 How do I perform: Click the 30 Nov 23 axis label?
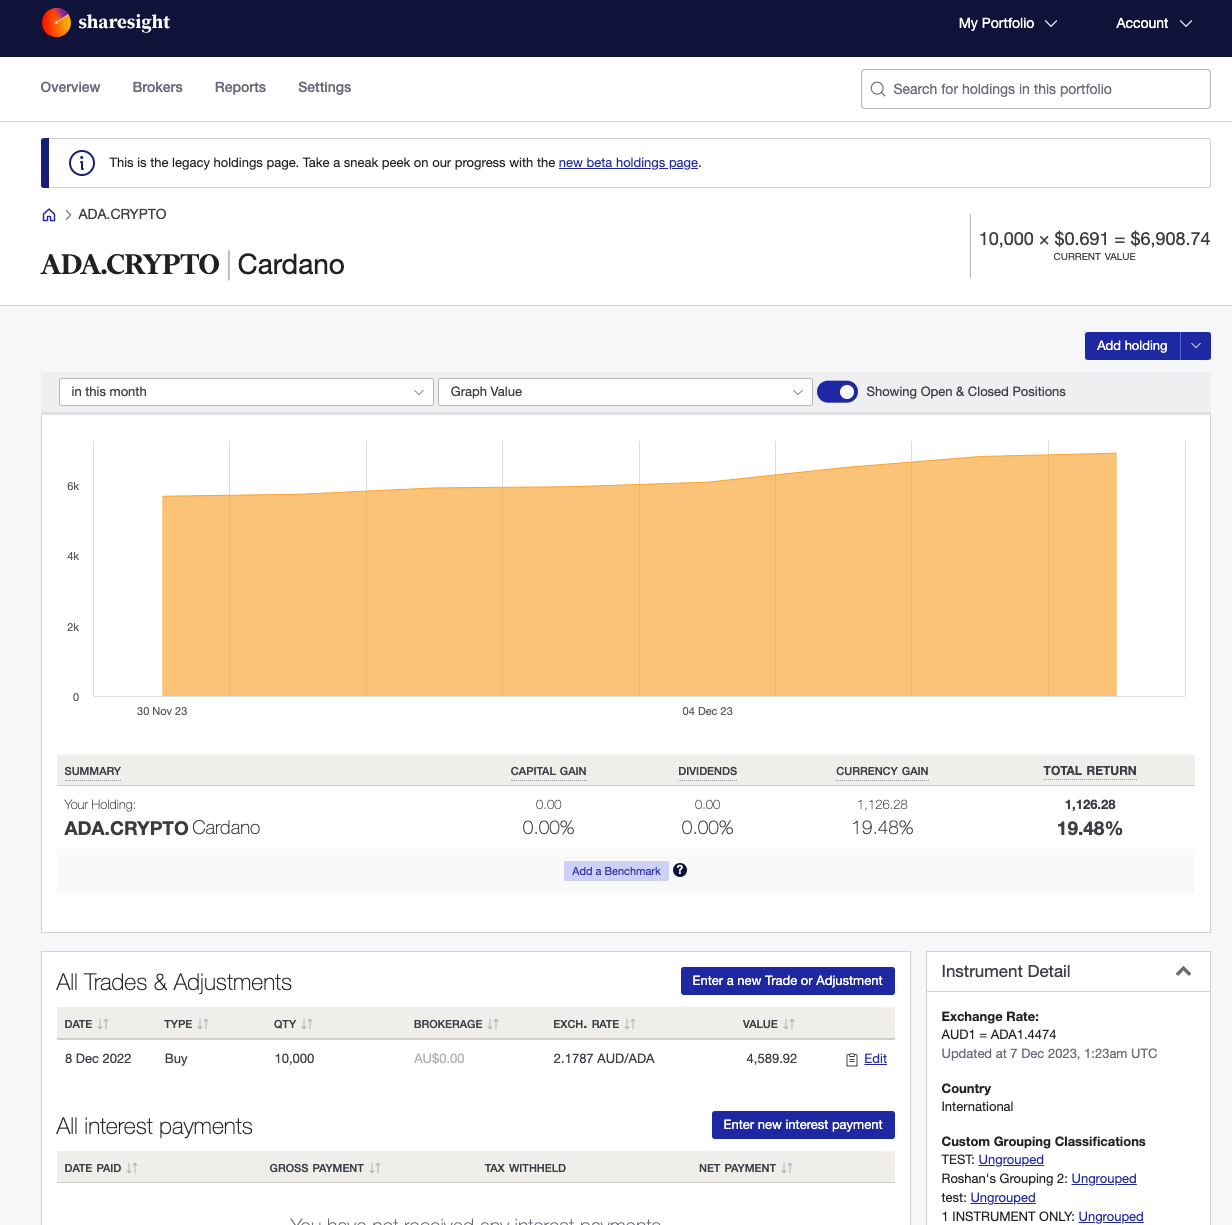[x=162, y=712]
